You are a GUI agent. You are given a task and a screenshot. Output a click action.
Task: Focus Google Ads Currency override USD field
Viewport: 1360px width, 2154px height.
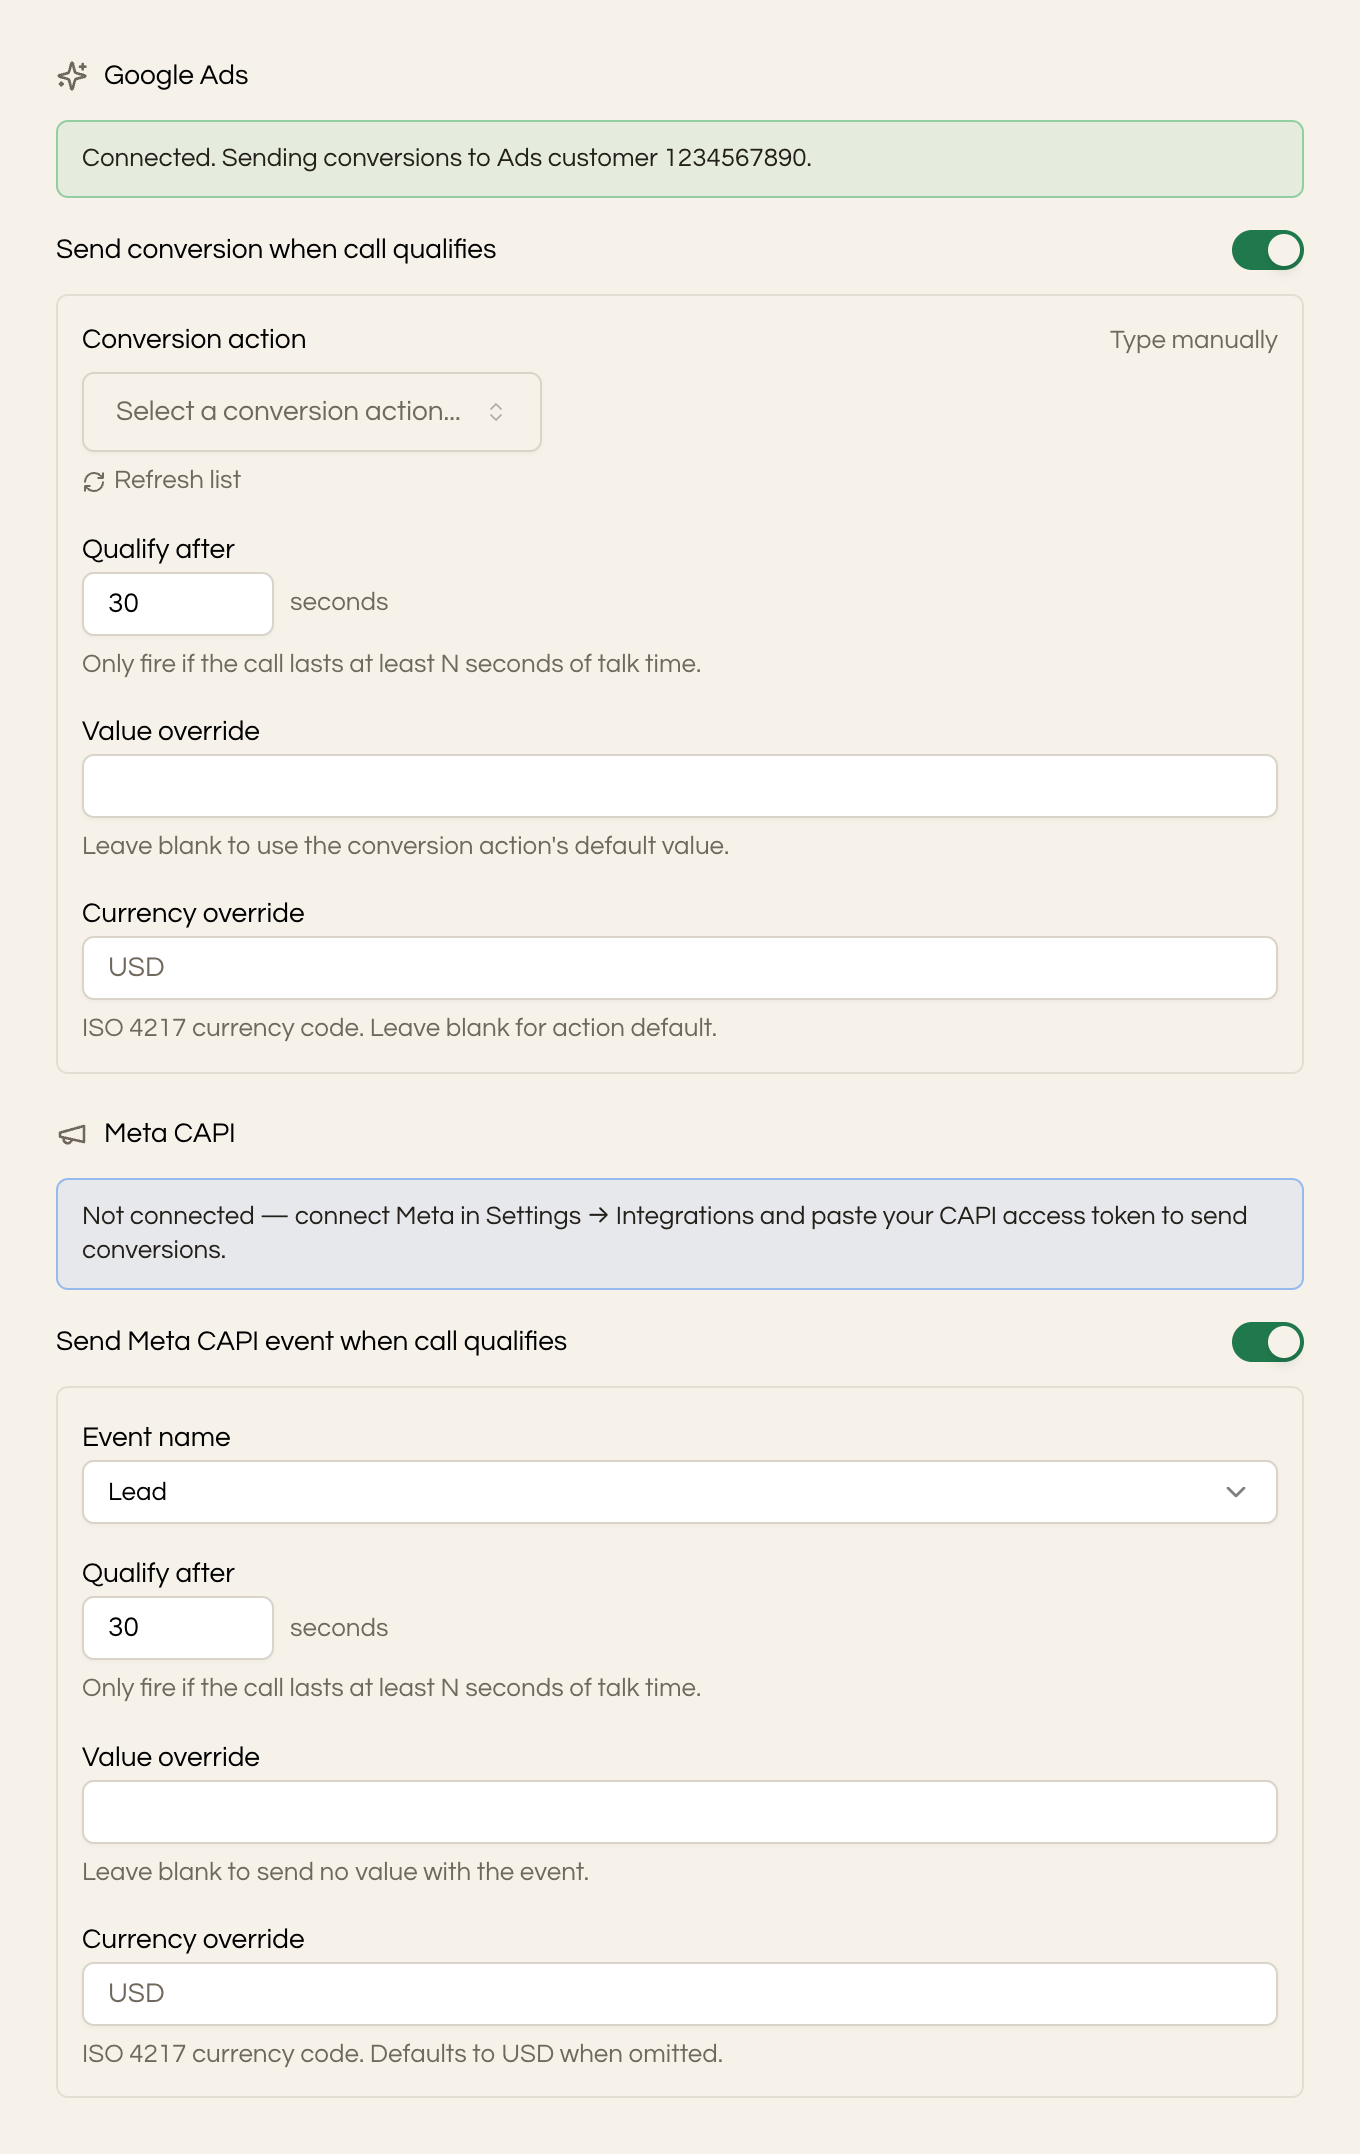coord(680,968)
